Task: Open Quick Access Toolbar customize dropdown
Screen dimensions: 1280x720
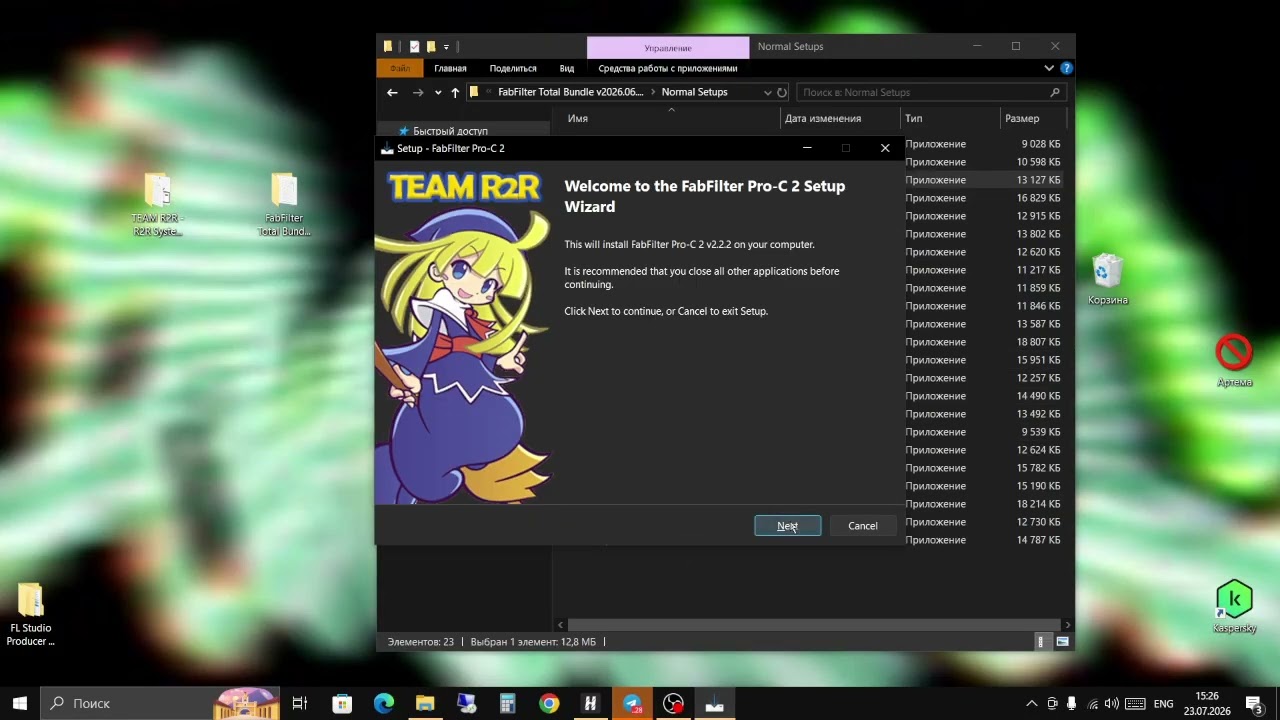Action: (x=446, y=47)
